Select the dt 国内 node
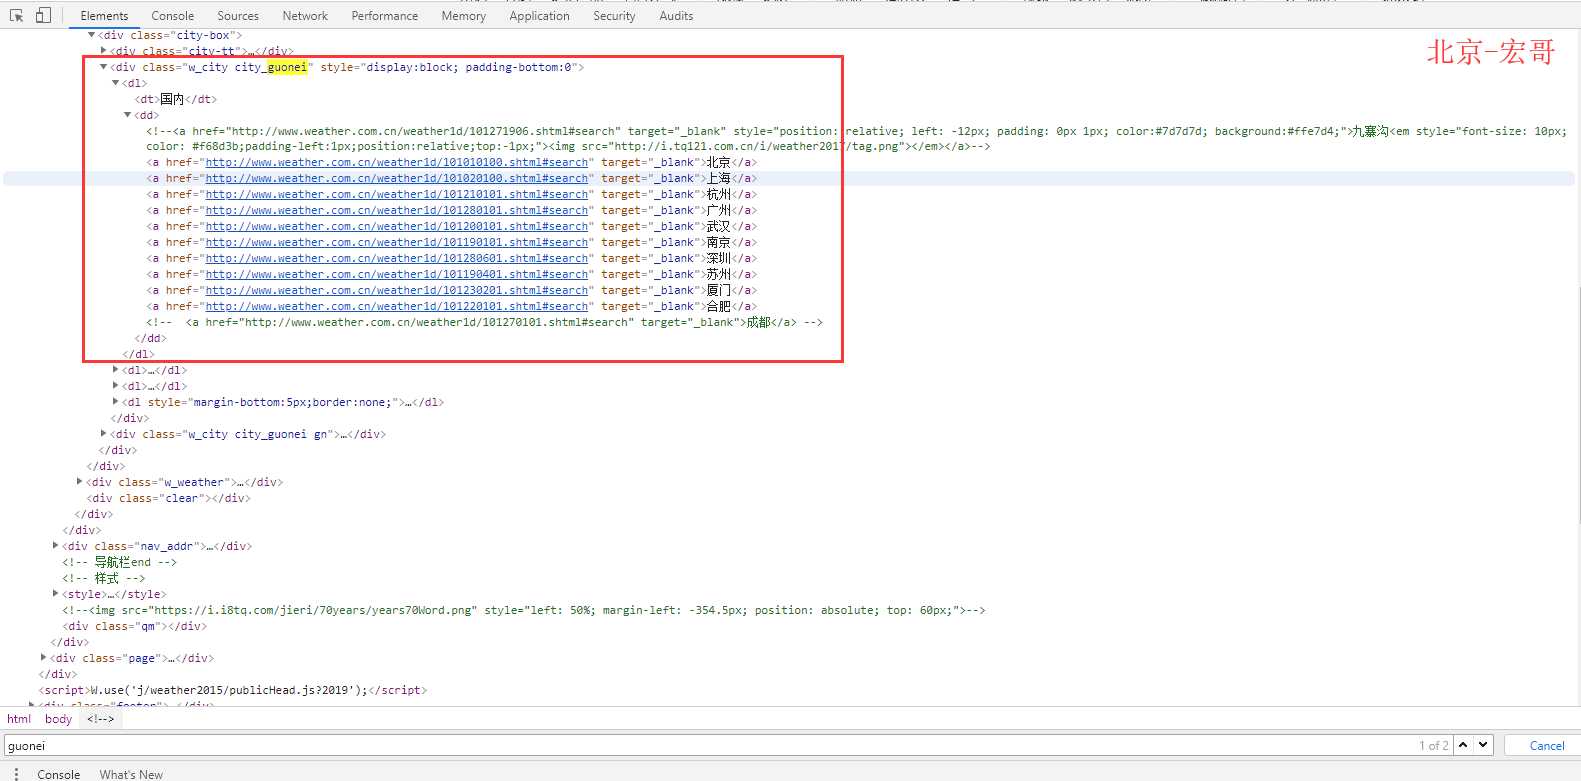The image size is (1581, 781). 176,99
